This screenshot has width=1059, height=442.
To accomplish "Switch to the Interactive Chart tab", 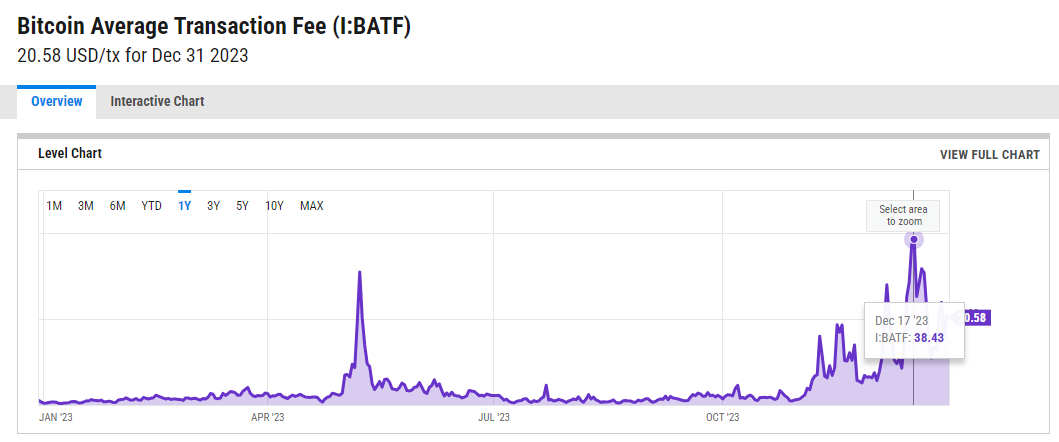I will point(157,101).
